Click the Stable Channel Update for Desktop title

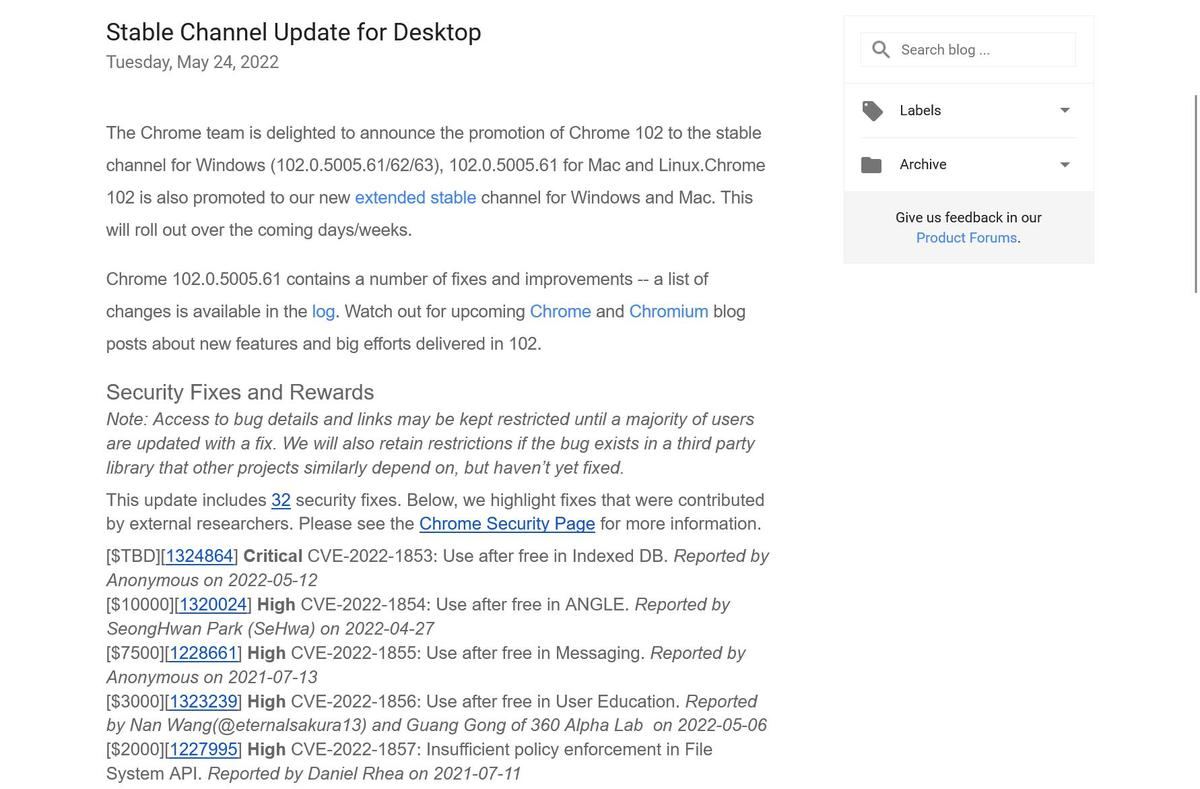point(294,32)
